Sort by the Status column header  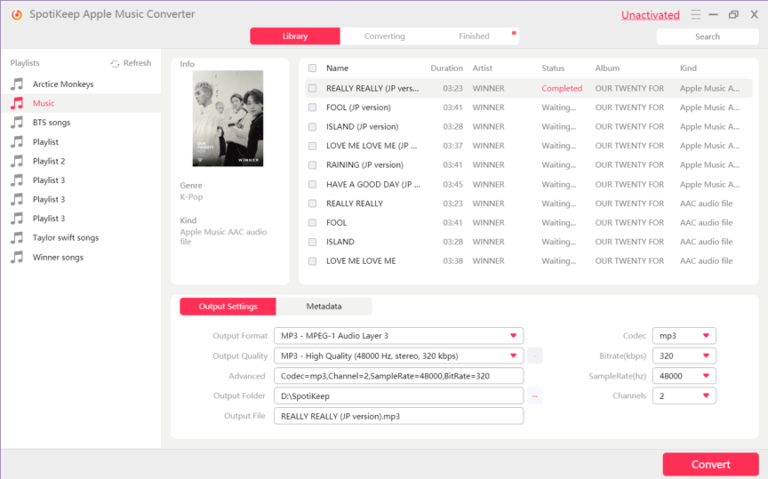click(x=552, y=68)
